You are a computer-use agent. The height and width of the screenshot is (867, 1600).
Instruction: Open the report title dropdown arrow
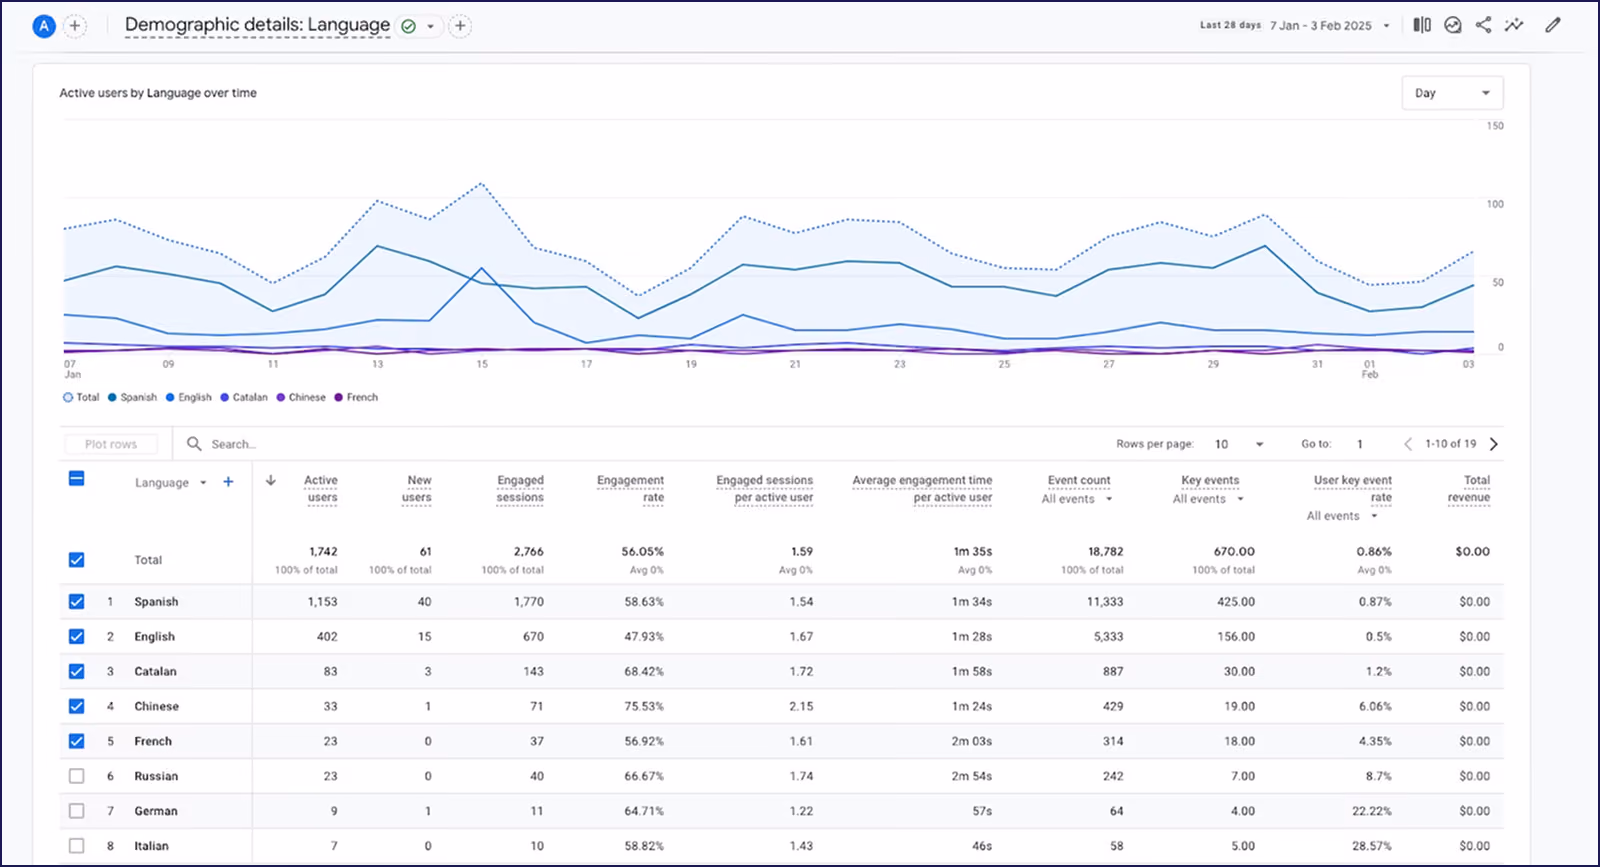pos(431,26)
